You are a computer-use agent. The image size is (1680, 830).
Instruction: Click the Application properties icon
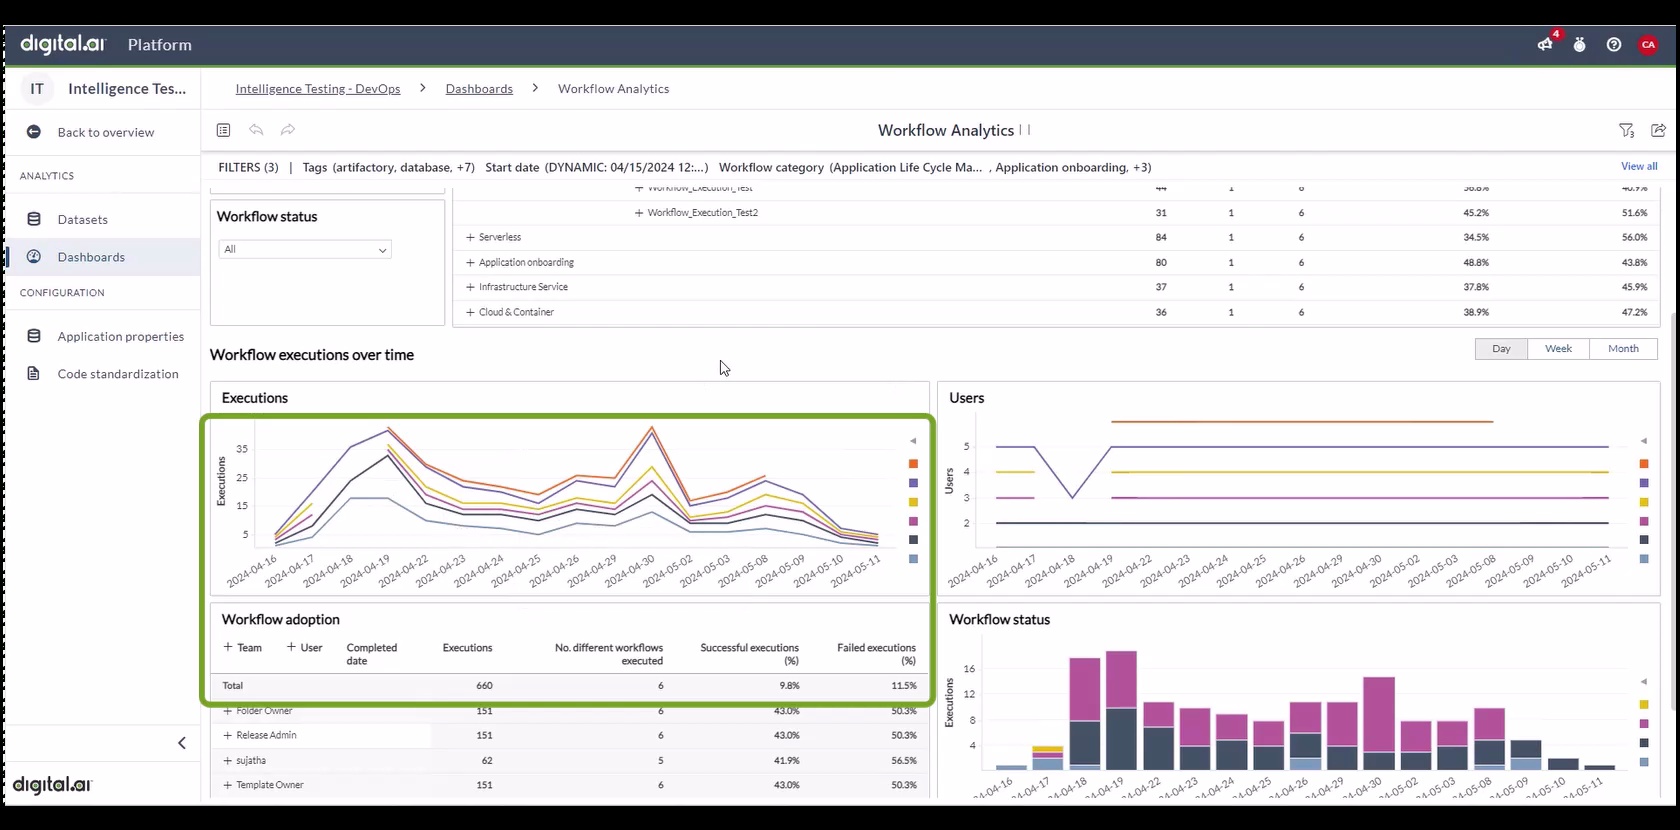(x=34, y=336)
